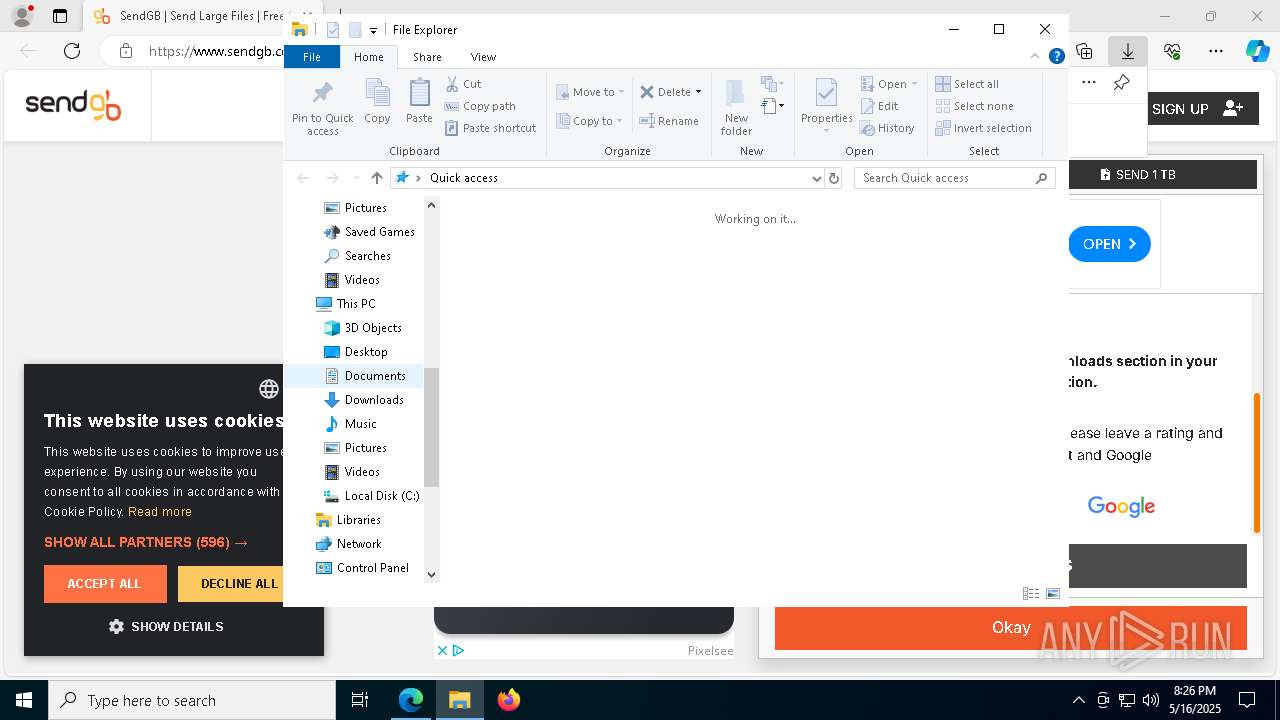The image size is (1280, 720).
Task: Create a New folder from ribbon
Action: coord(736,107)
